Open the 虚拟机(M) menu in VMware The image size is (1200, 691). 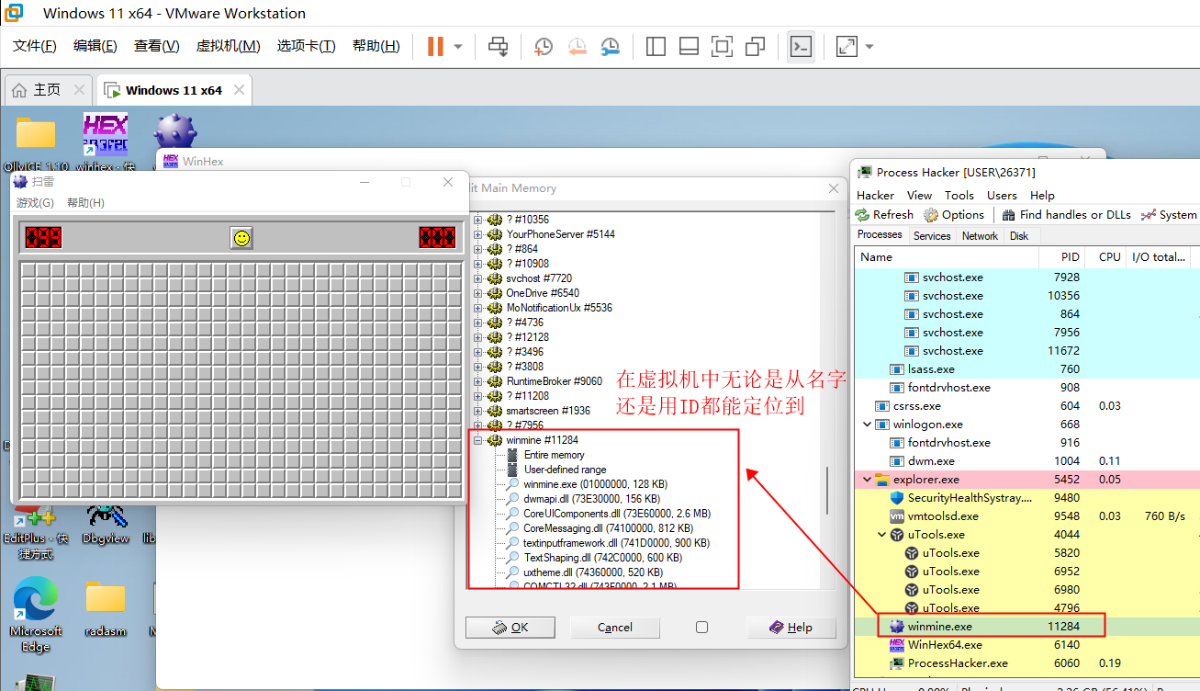tap(228, 46)
